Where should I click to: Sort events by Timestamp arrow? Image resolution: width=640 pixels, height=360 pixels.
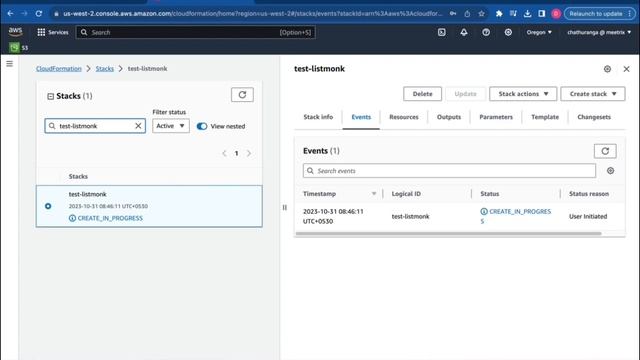click(373, 193)
